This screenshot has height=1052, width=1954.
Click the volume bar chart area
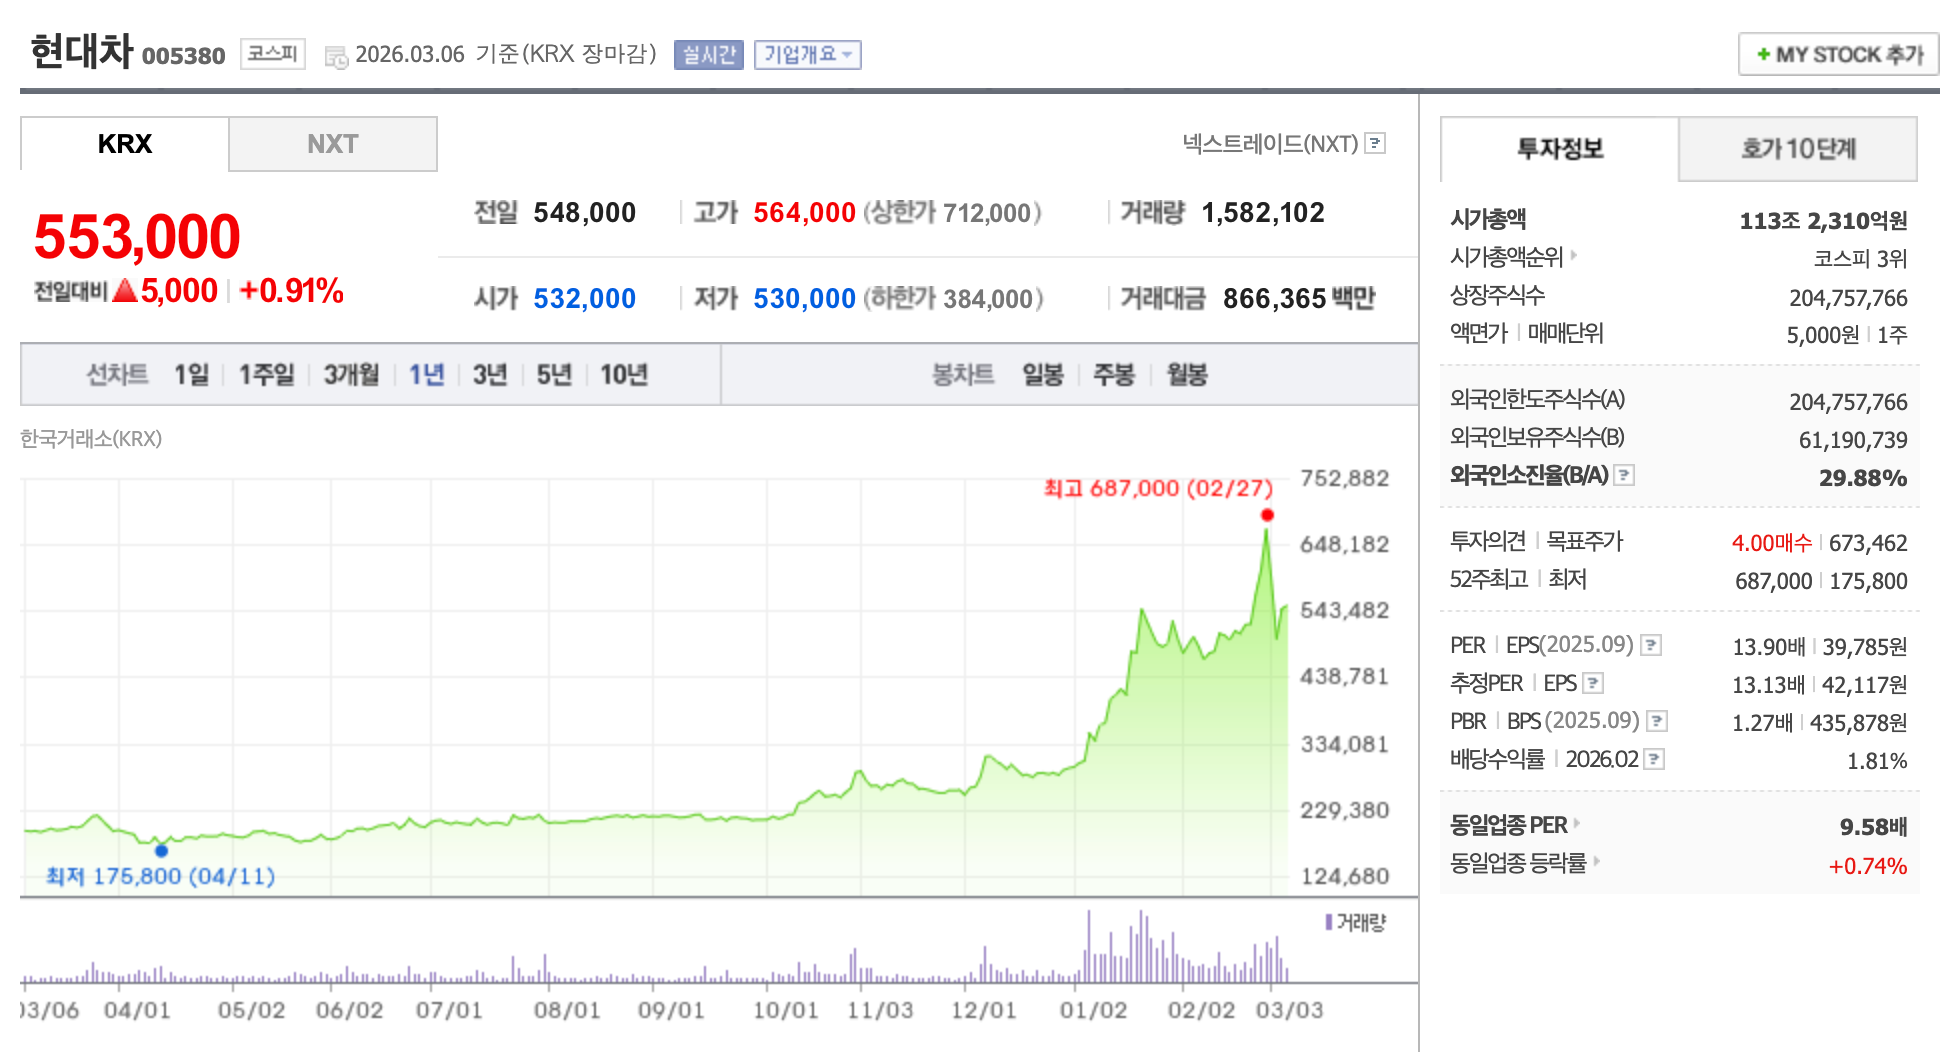pos(655,944)
